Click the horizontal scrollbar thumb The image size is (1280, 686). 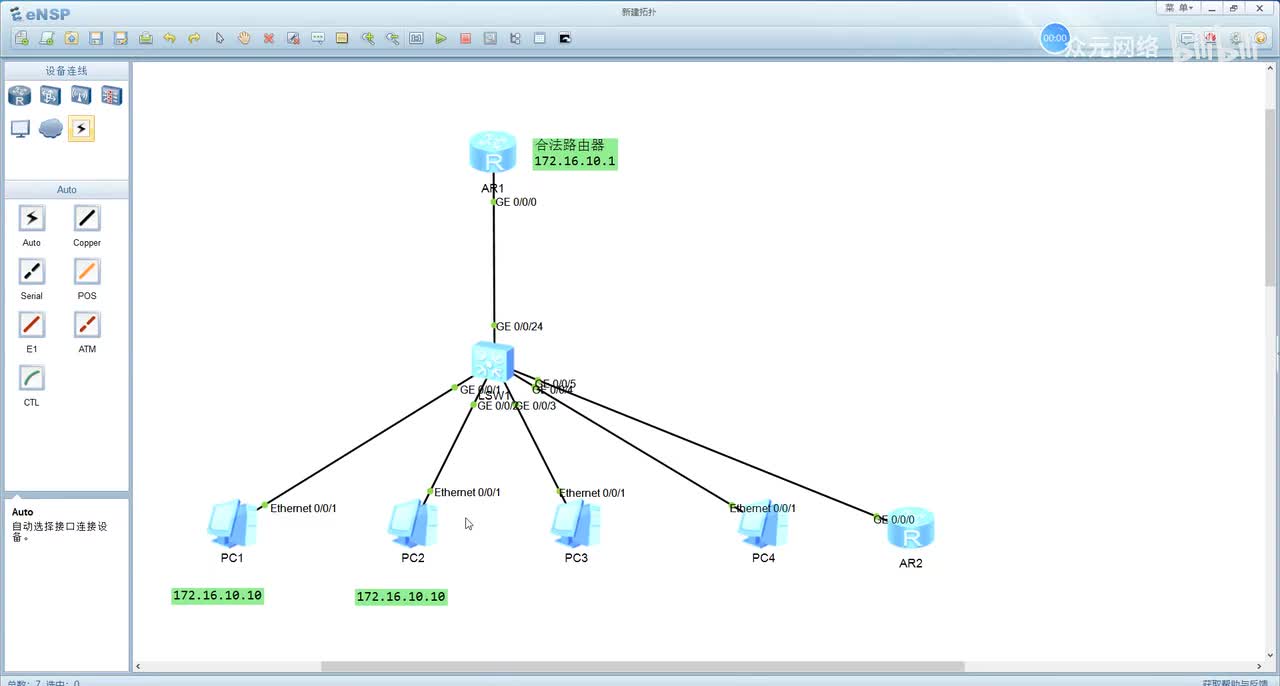click(x=642, y=666)
